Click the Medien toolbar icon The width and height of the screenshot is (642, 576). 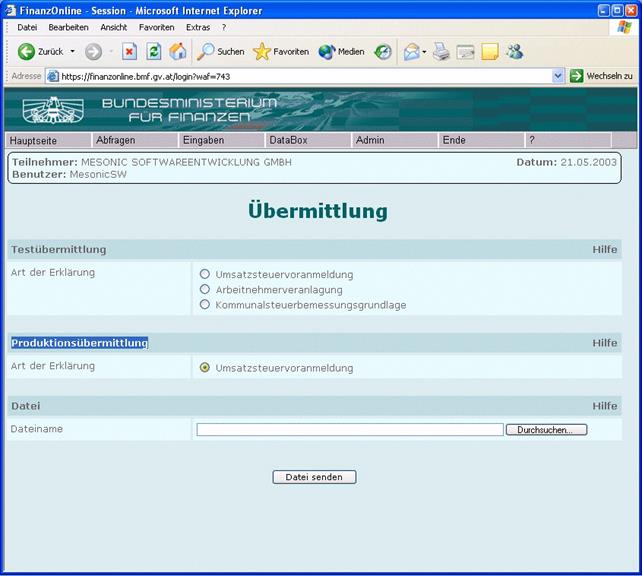click(341, 51)
